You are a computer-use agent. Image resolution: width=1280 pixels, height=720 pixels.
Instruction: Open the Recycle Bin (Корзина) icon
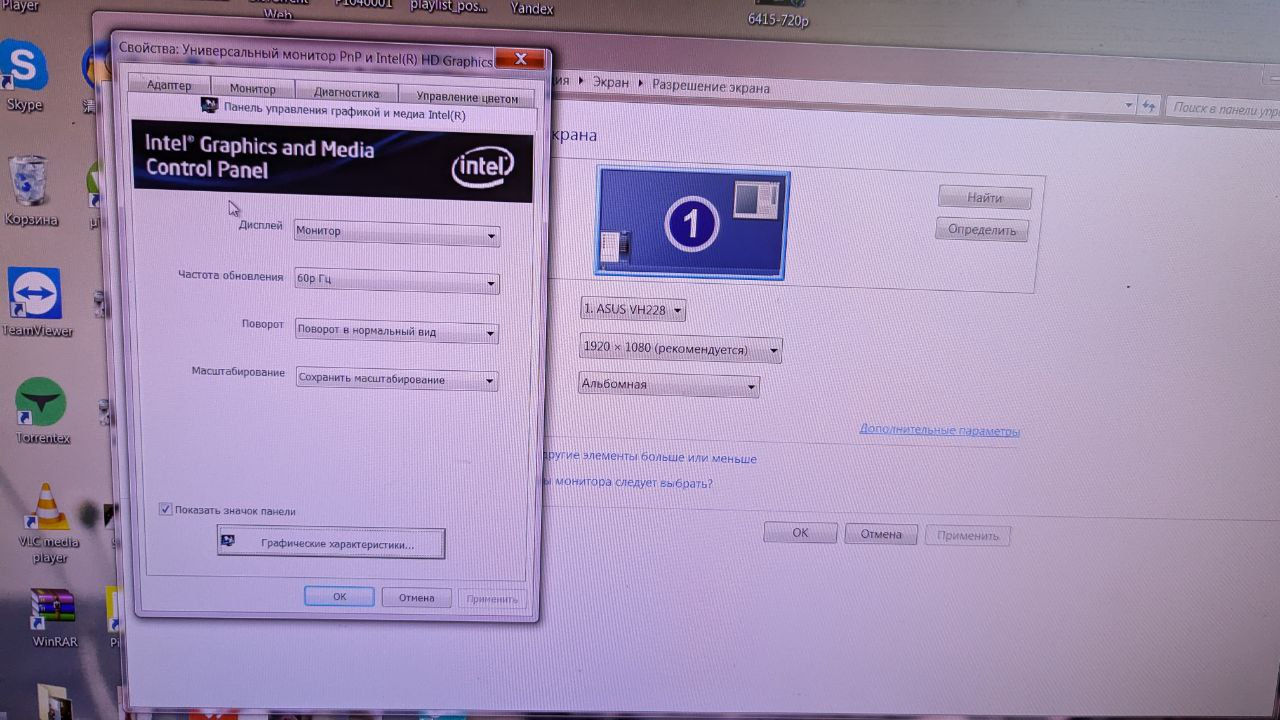tap(29, 190)
